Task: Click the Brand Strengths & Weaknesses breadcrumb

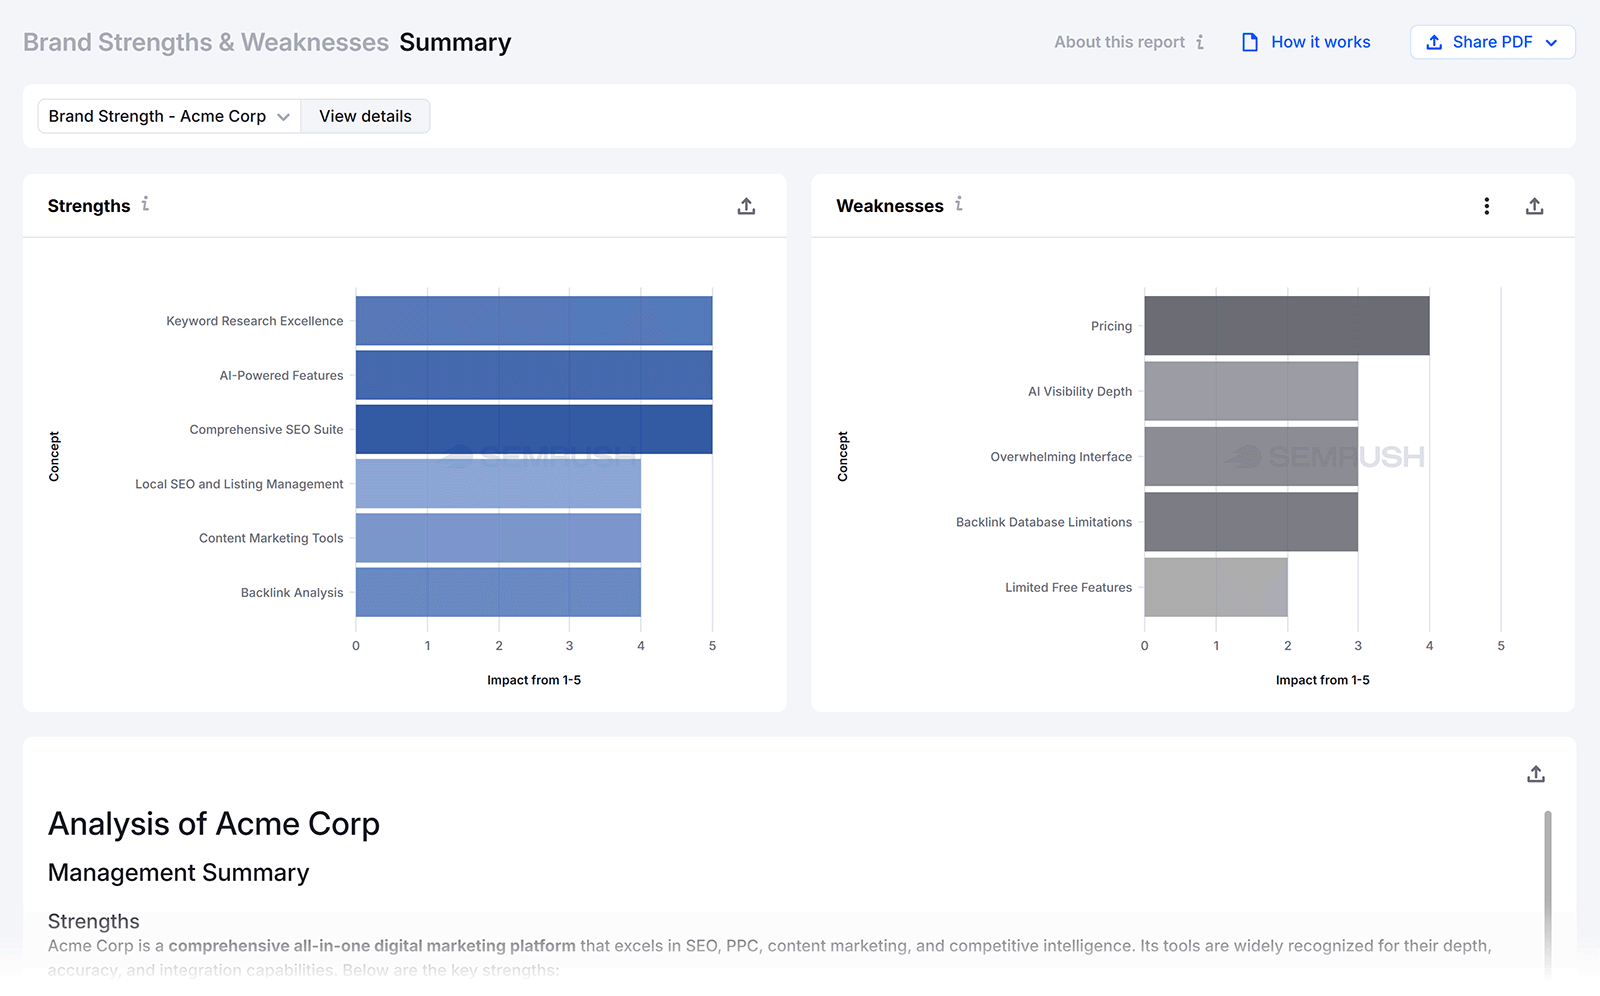Action: coord(206,42)
